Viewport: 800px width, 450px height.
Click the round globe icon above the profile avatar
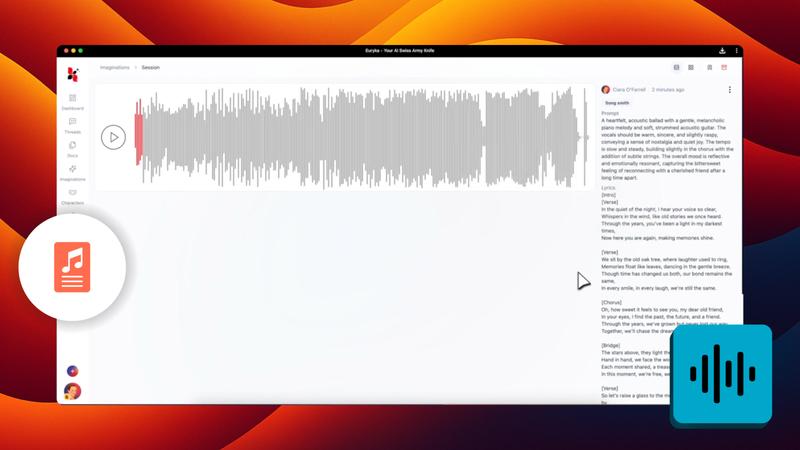click(72, 371)
